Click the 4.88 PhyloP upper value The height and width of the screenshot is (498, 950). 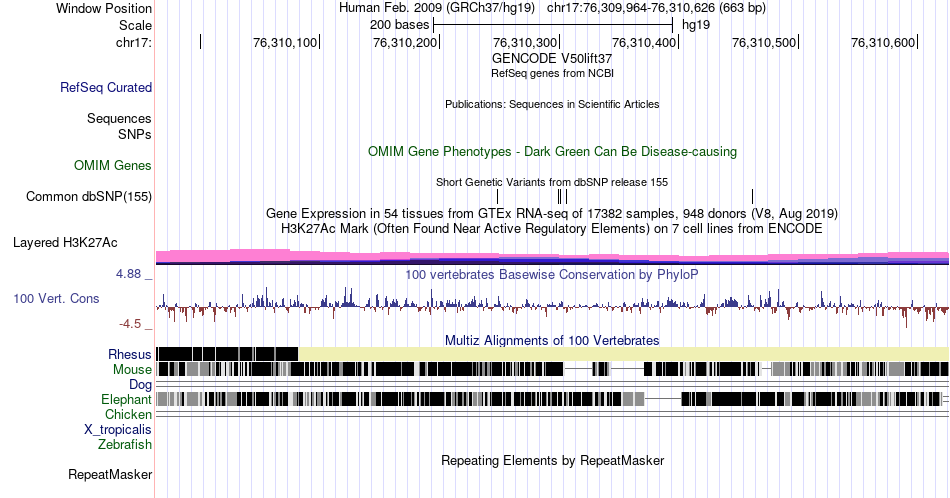pos(128,274)
